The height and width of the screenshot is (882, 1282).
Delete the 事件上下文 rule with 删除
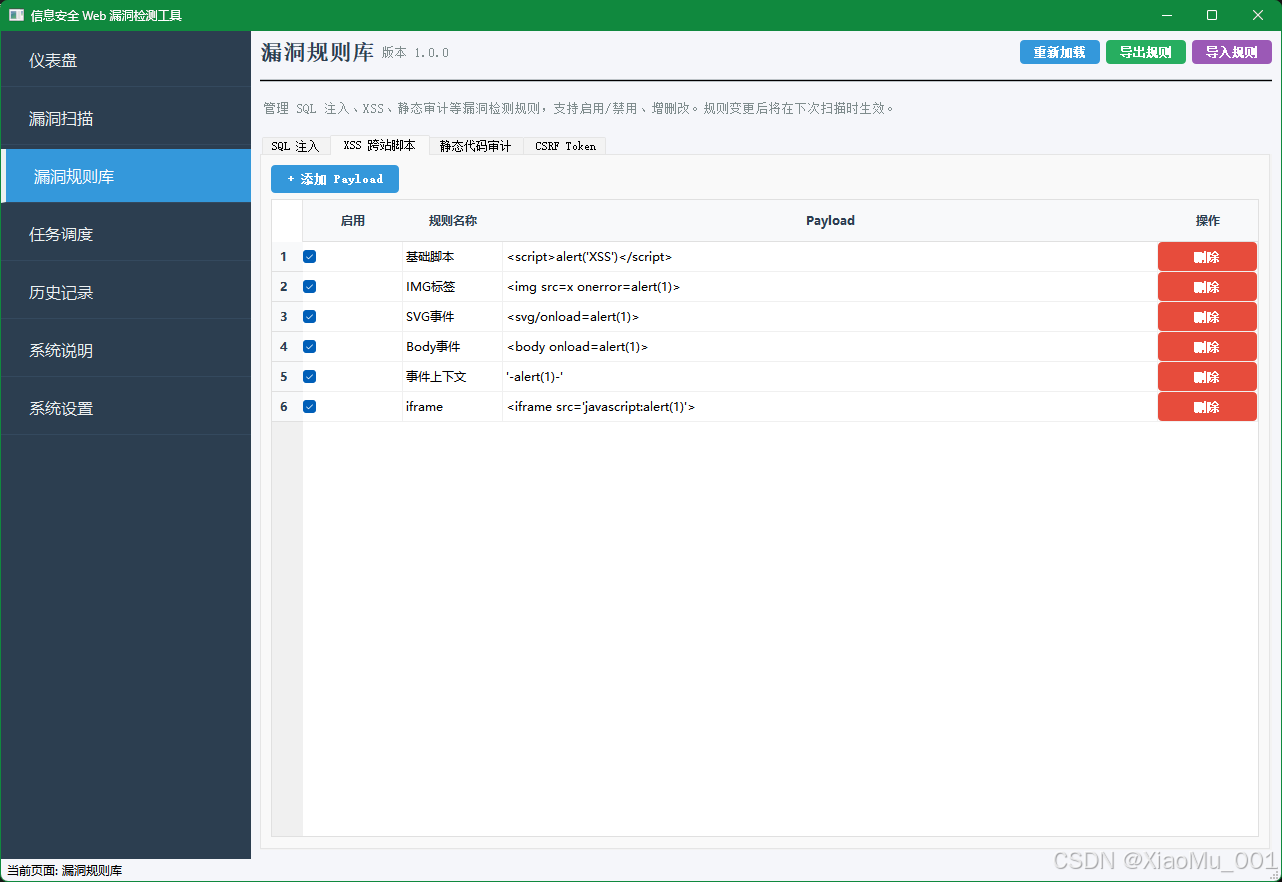(1207, 377)
